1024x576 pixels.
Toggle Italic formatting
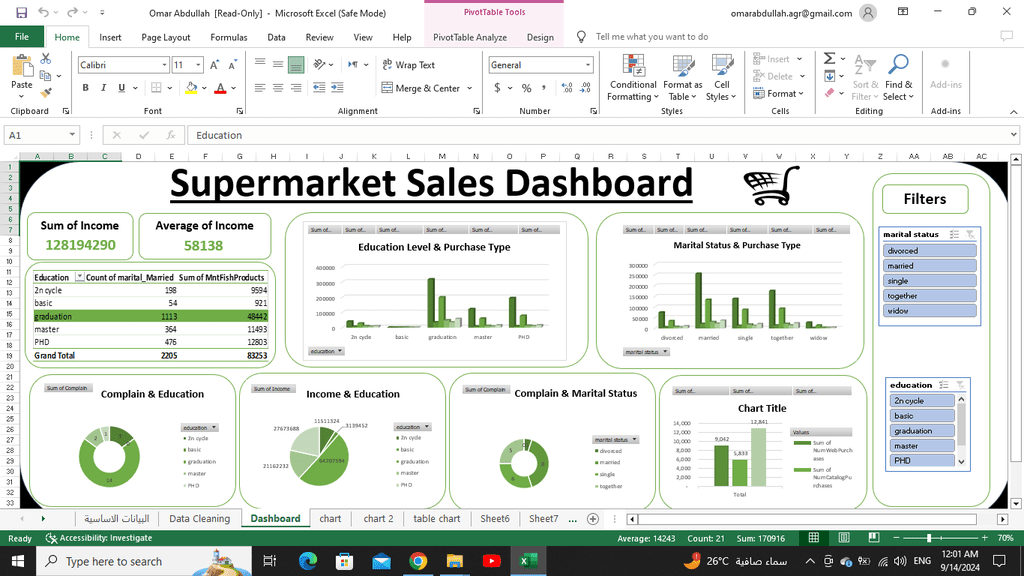pos(103,88)
